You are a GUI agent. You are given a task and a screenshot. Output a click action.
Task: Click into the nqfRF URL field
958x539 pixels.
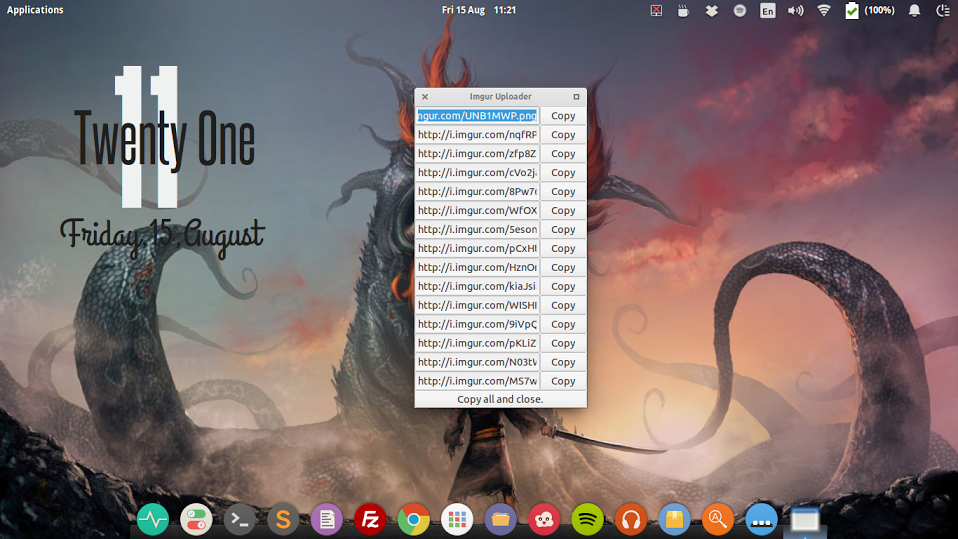477,134
